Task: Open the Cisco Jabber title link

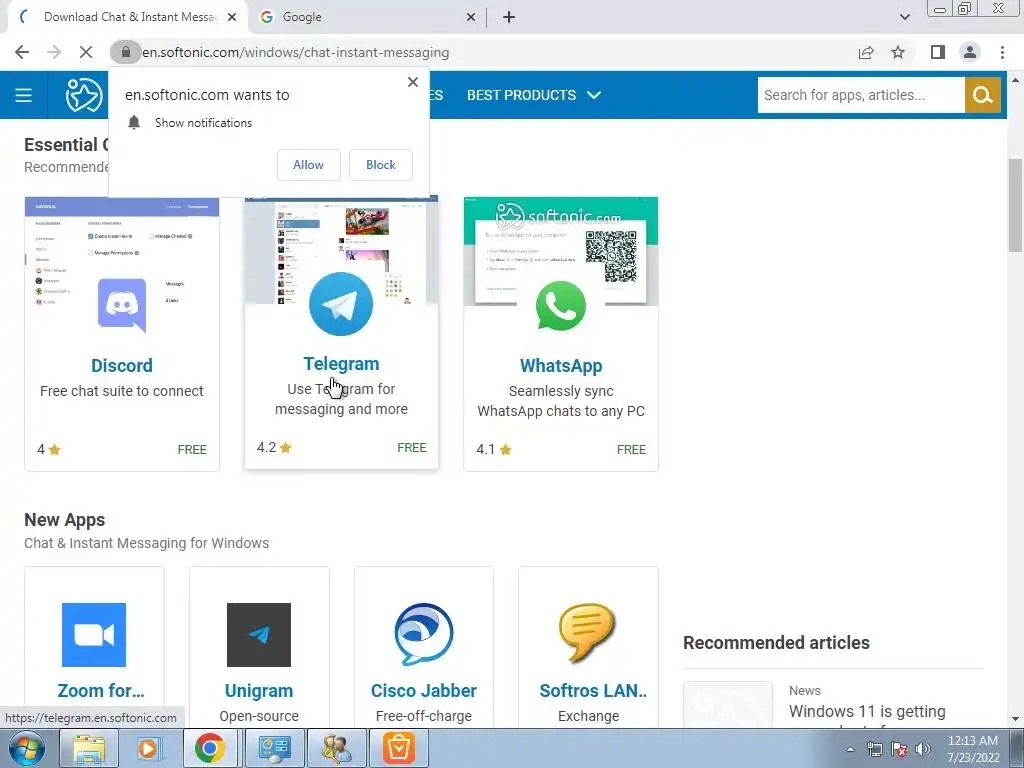Action: pos(424,690)
